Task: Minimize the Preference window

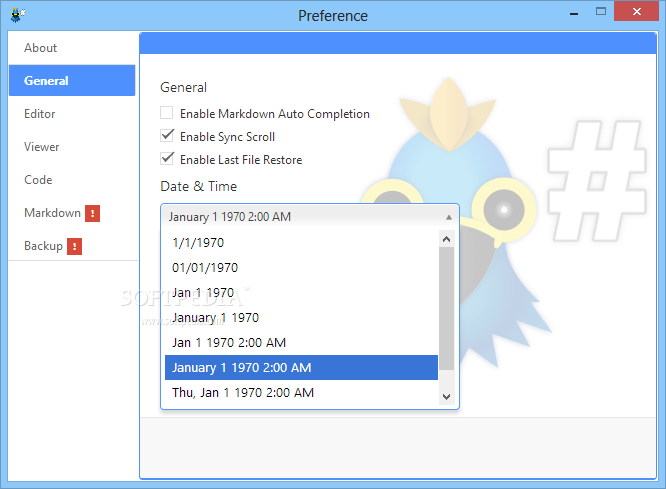Action: coord(574,13)
